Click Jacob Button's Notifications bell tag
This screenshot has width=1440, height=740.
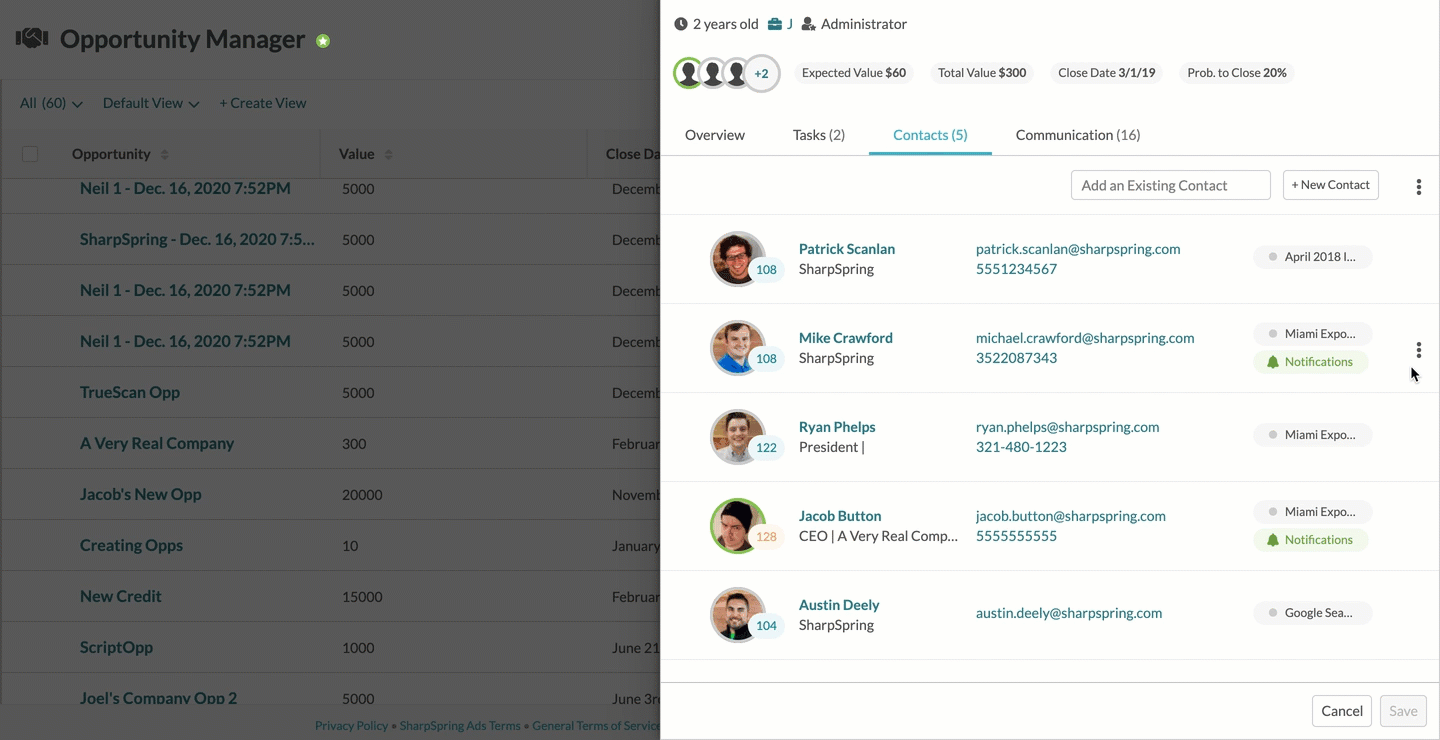click(1310, 540)
